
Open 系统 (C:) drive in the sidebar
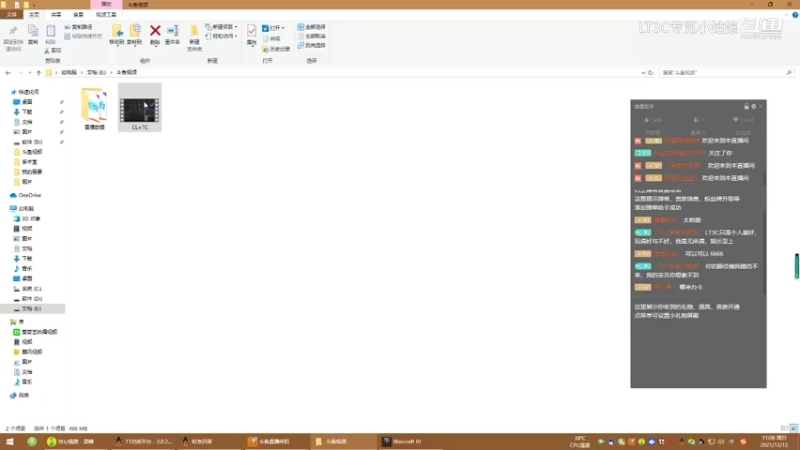pos(32,289)
